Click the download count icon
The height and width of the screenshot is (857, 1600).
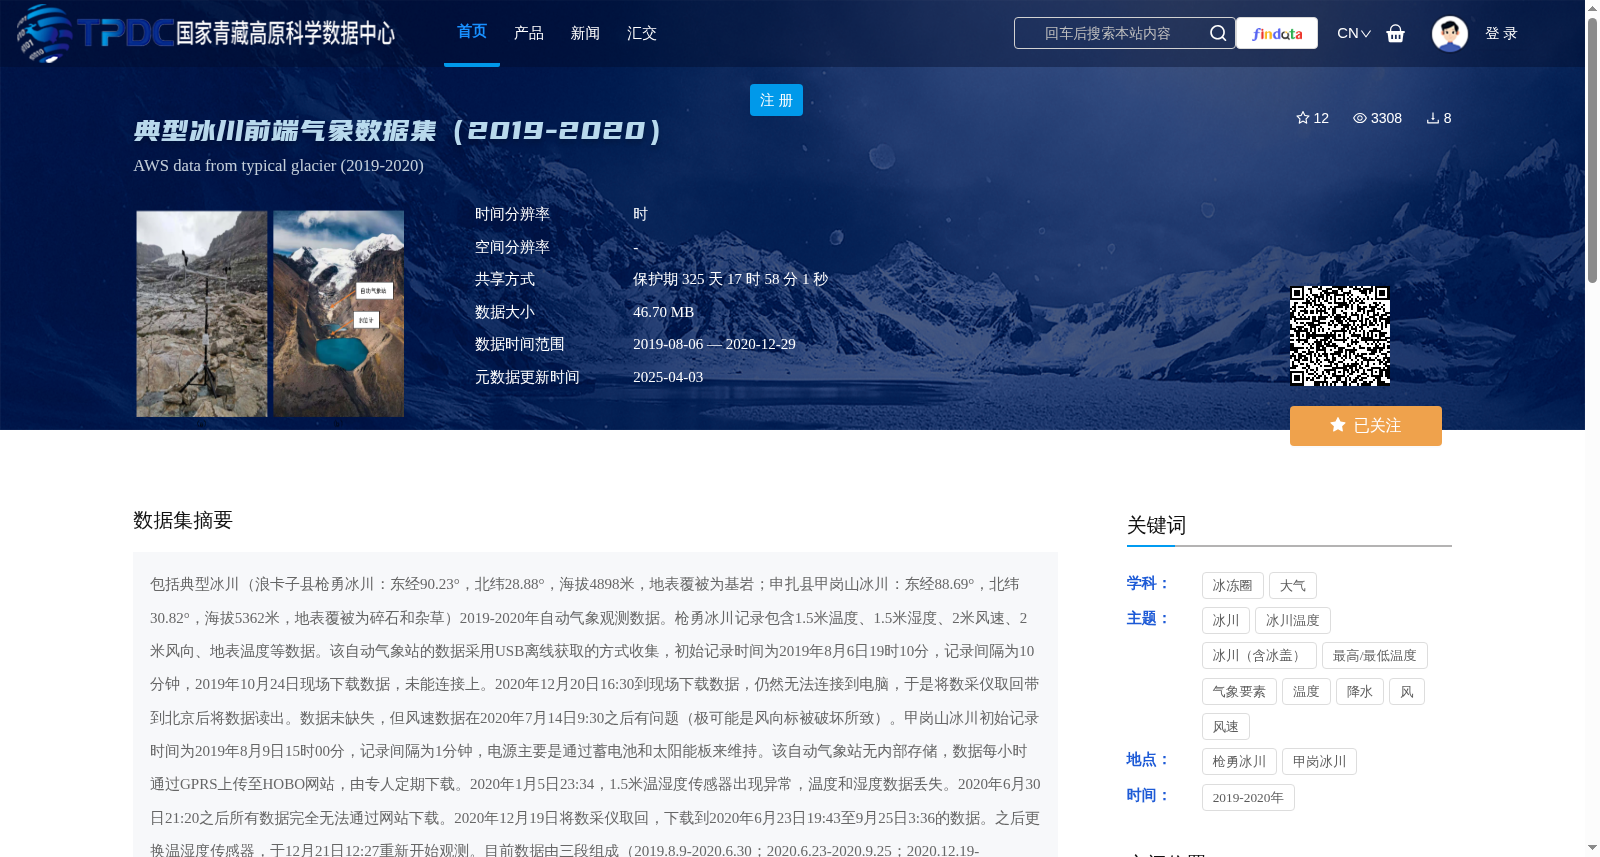pos(1433,118)
